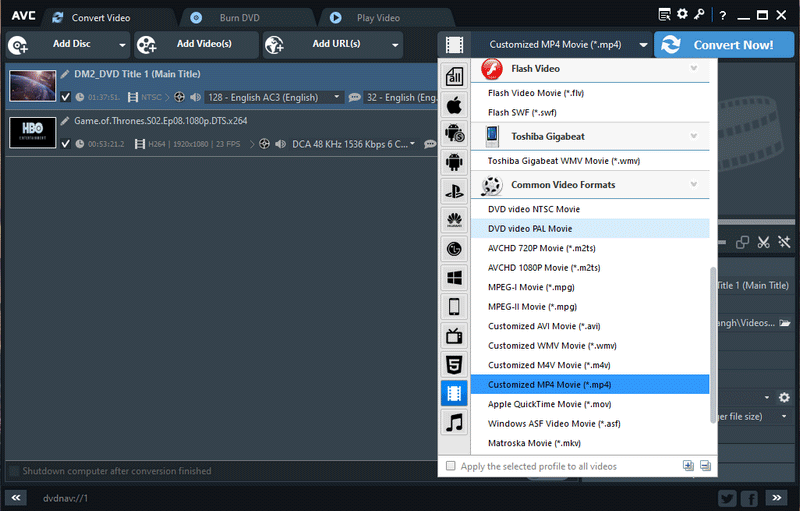Viewport: 800px width, 511px height.
Task: Select DVD video PAL Movie
Action: (590, 228)
